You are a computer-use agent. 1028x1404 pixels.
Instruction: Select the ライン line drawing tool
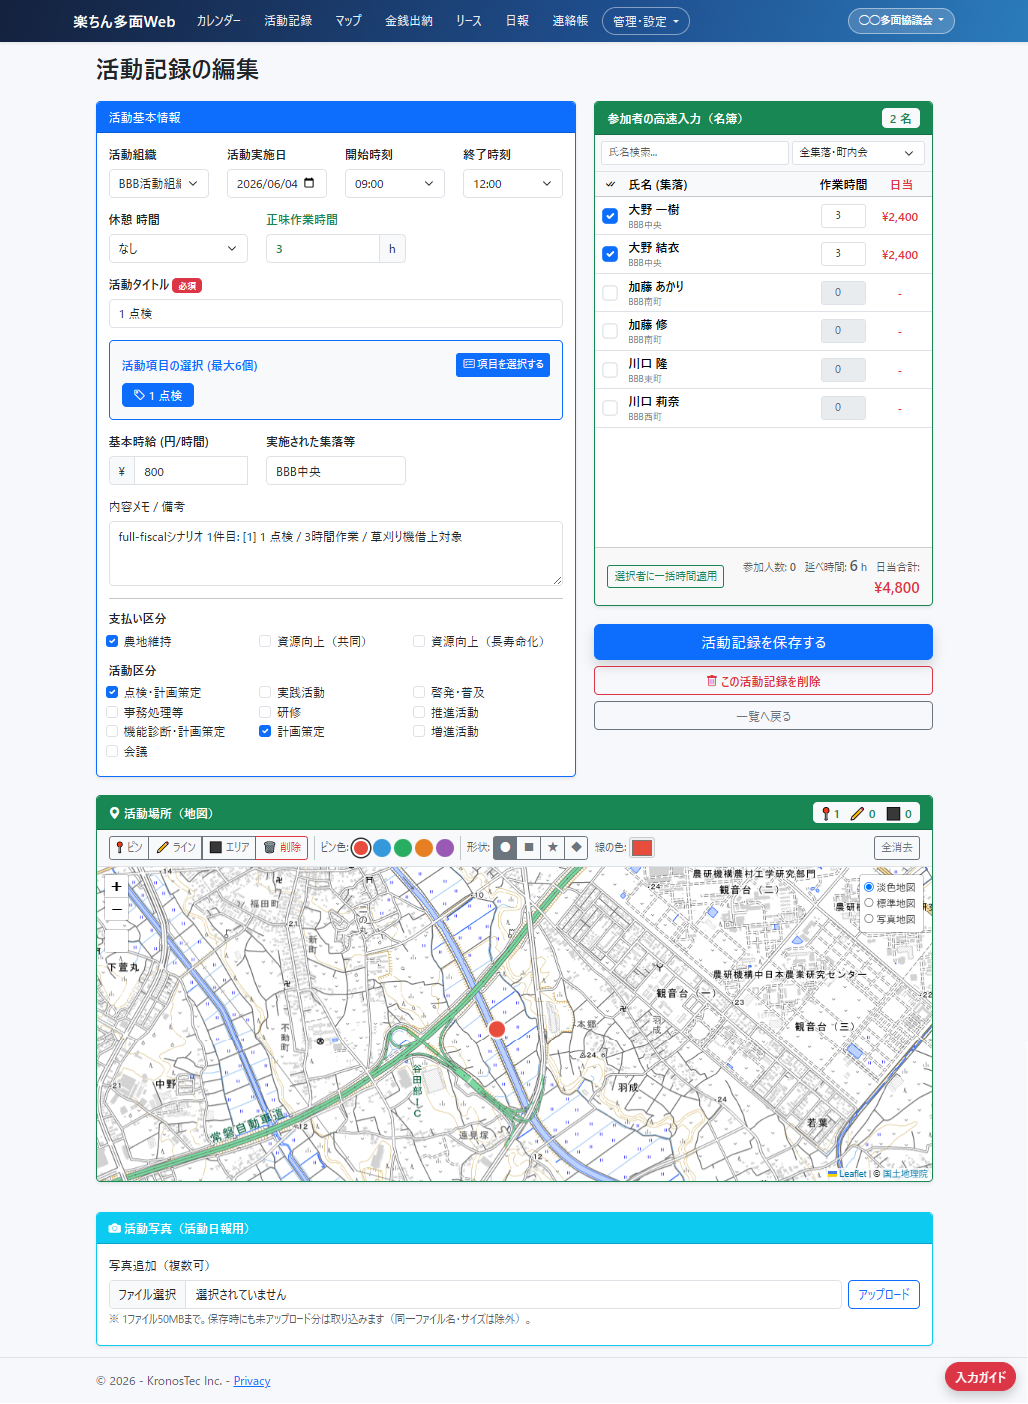click(175, 847)
